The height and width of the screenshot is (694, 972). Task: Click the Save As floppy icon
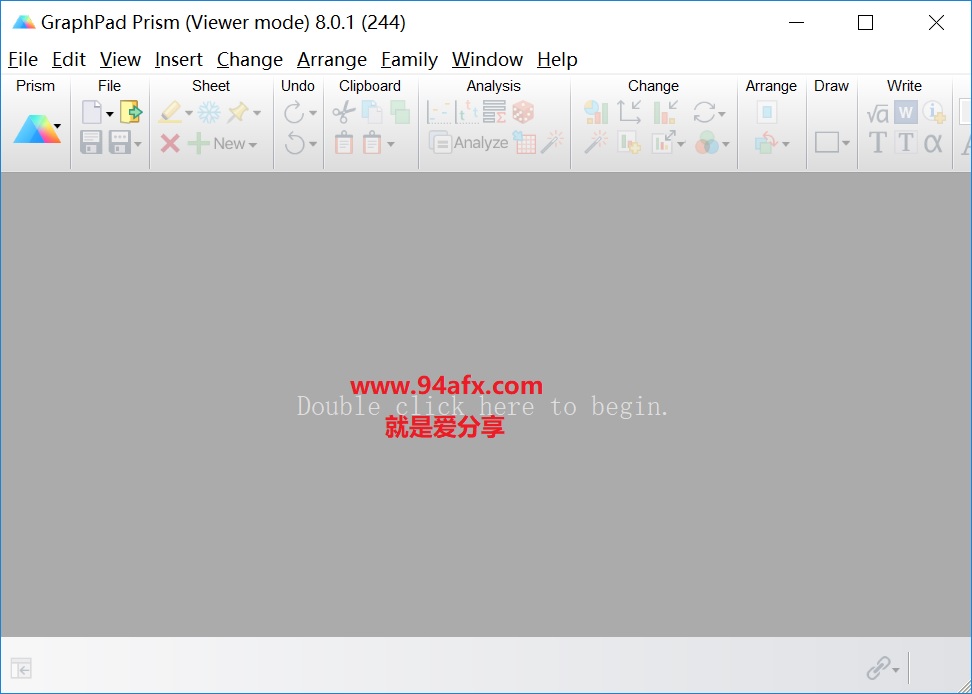point(120,143)
